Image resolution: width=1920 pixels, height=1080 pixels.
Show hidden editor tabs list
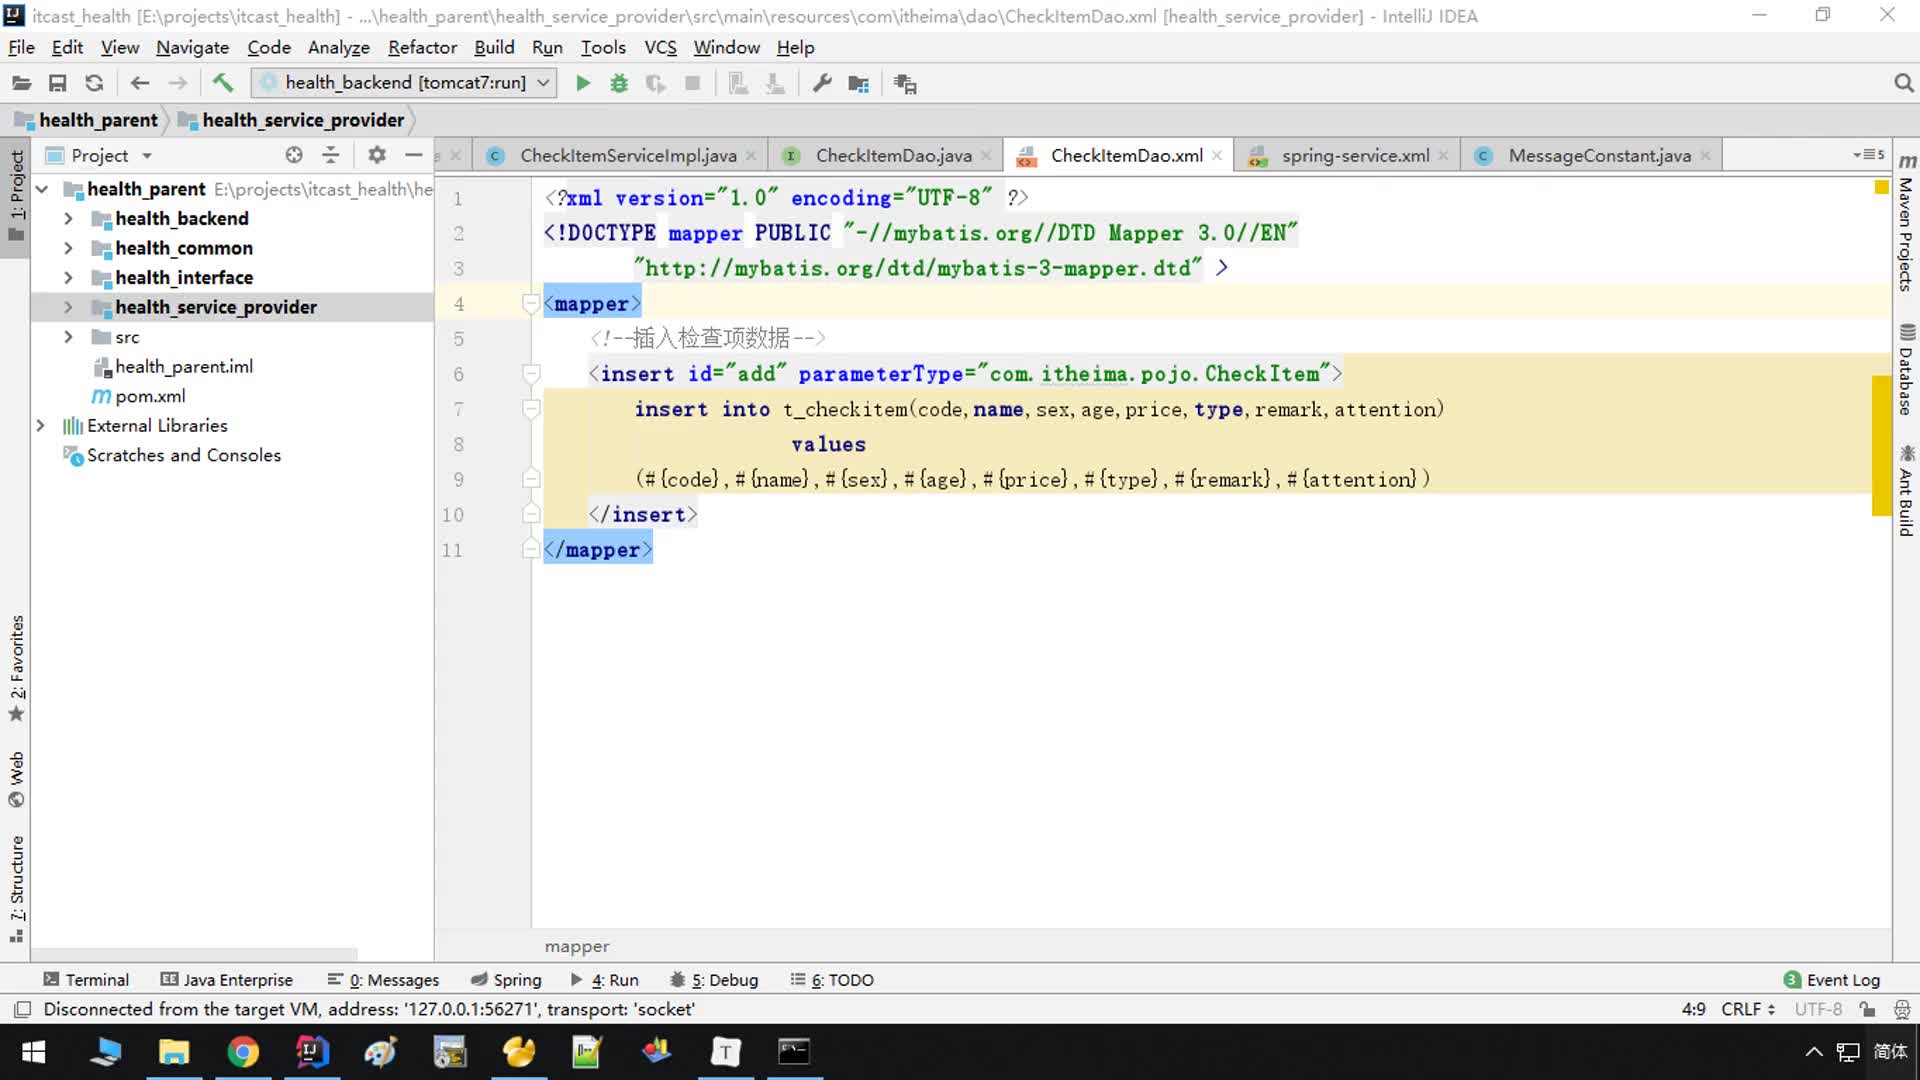point(1869,155)
